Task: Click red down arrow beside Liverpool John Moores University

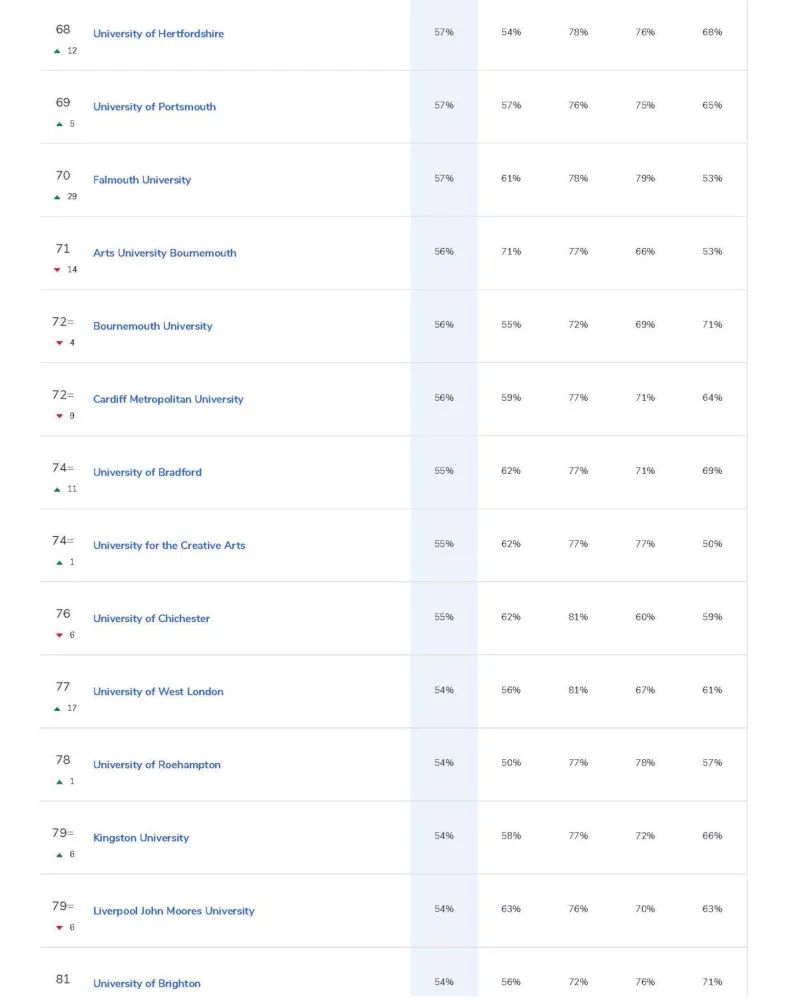Action: [x=59, y=928]
